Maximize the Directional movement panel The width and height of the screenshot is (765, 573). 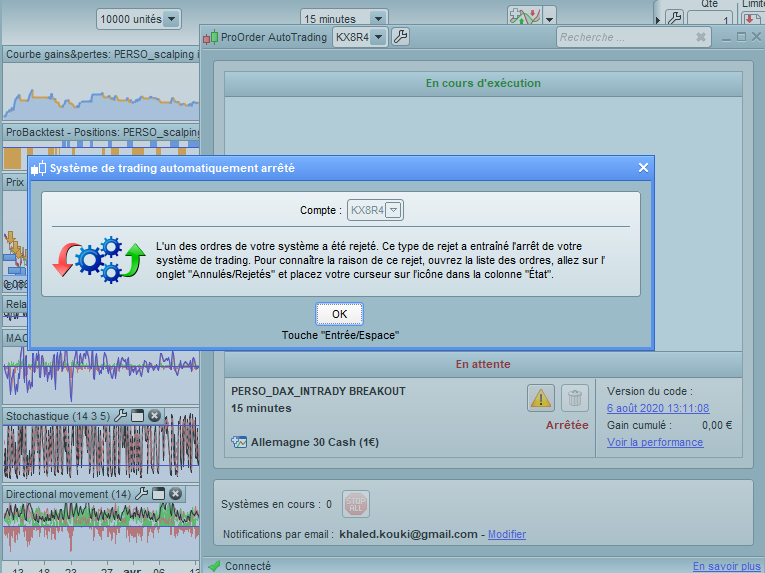tap(159, 494)
